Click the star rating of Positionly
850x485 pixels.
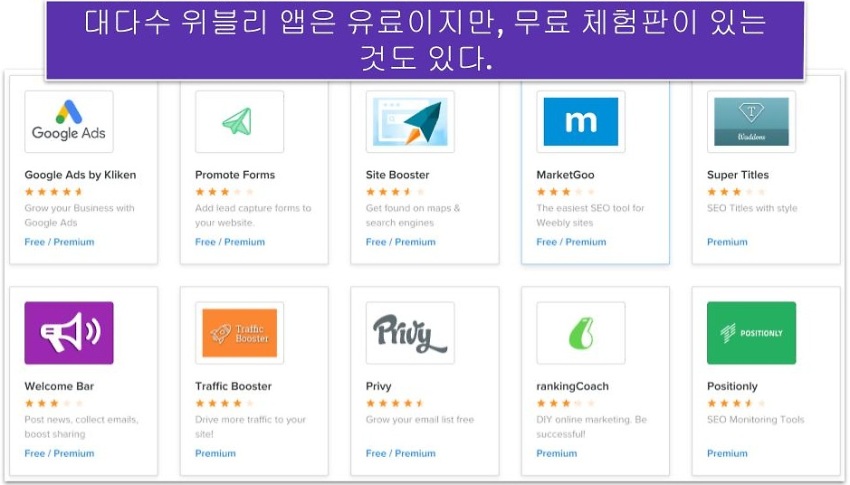pos(737,403)
